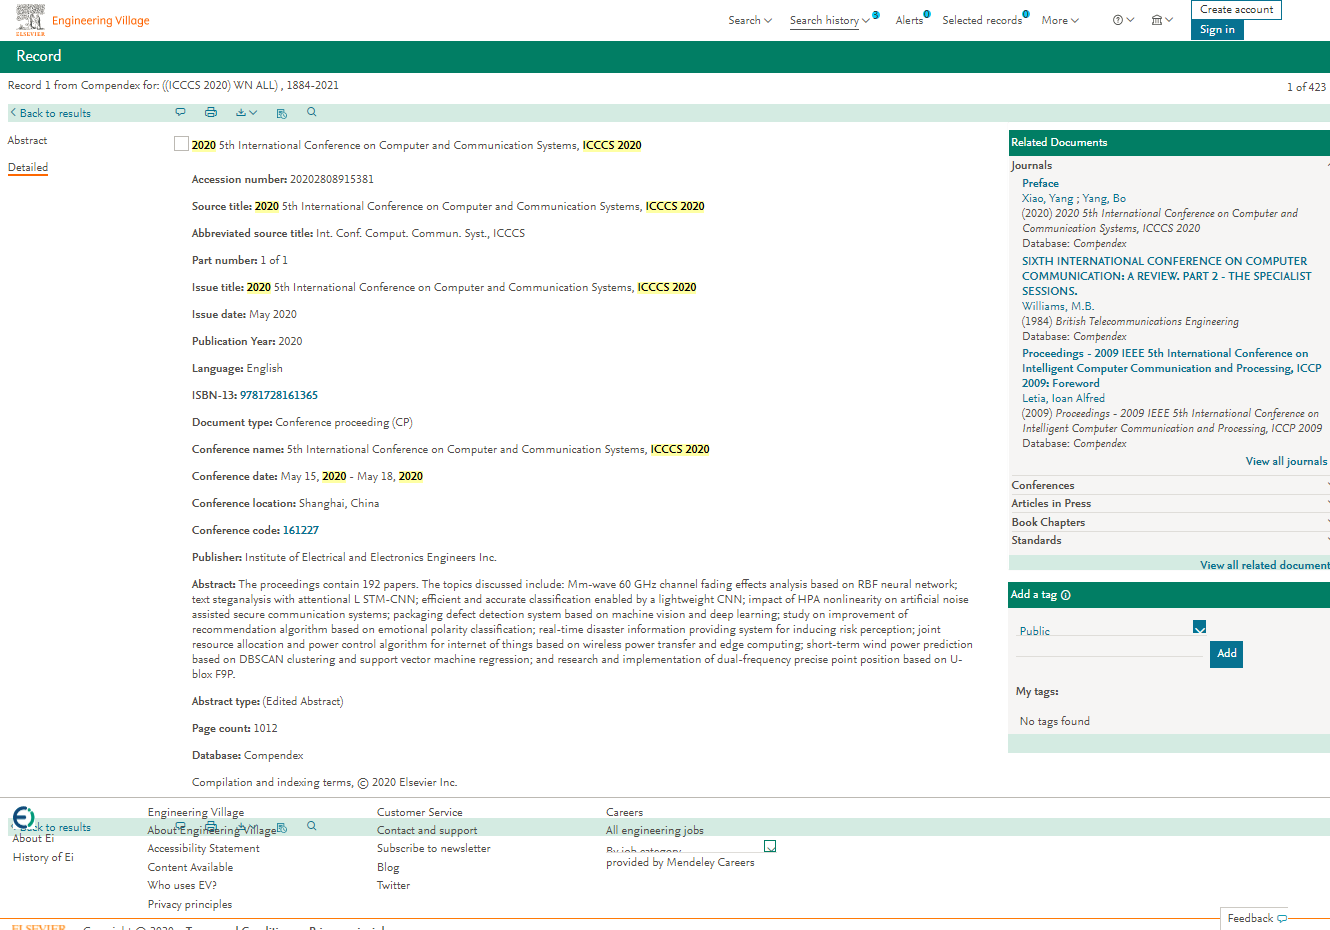Click the search history count badge

click(876, 14)
